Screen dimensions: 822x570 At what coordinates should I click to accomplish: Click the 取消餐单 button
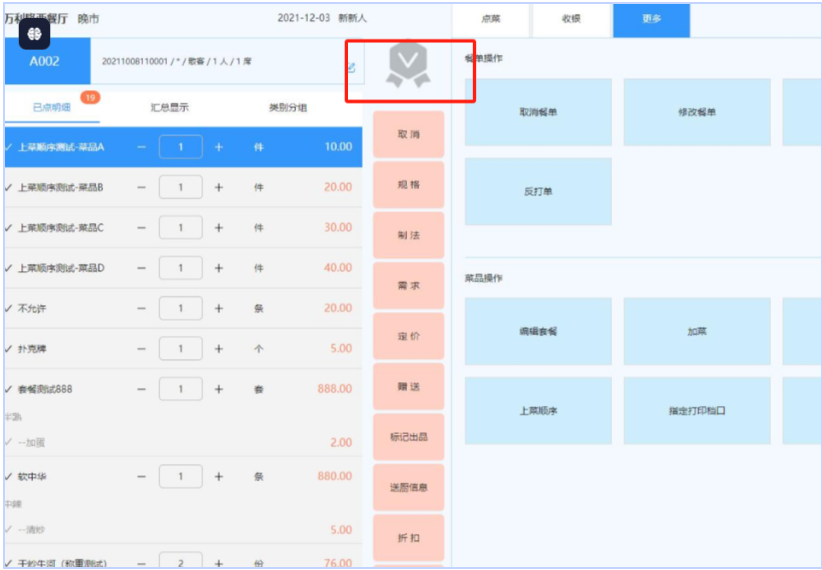(538, 112)
